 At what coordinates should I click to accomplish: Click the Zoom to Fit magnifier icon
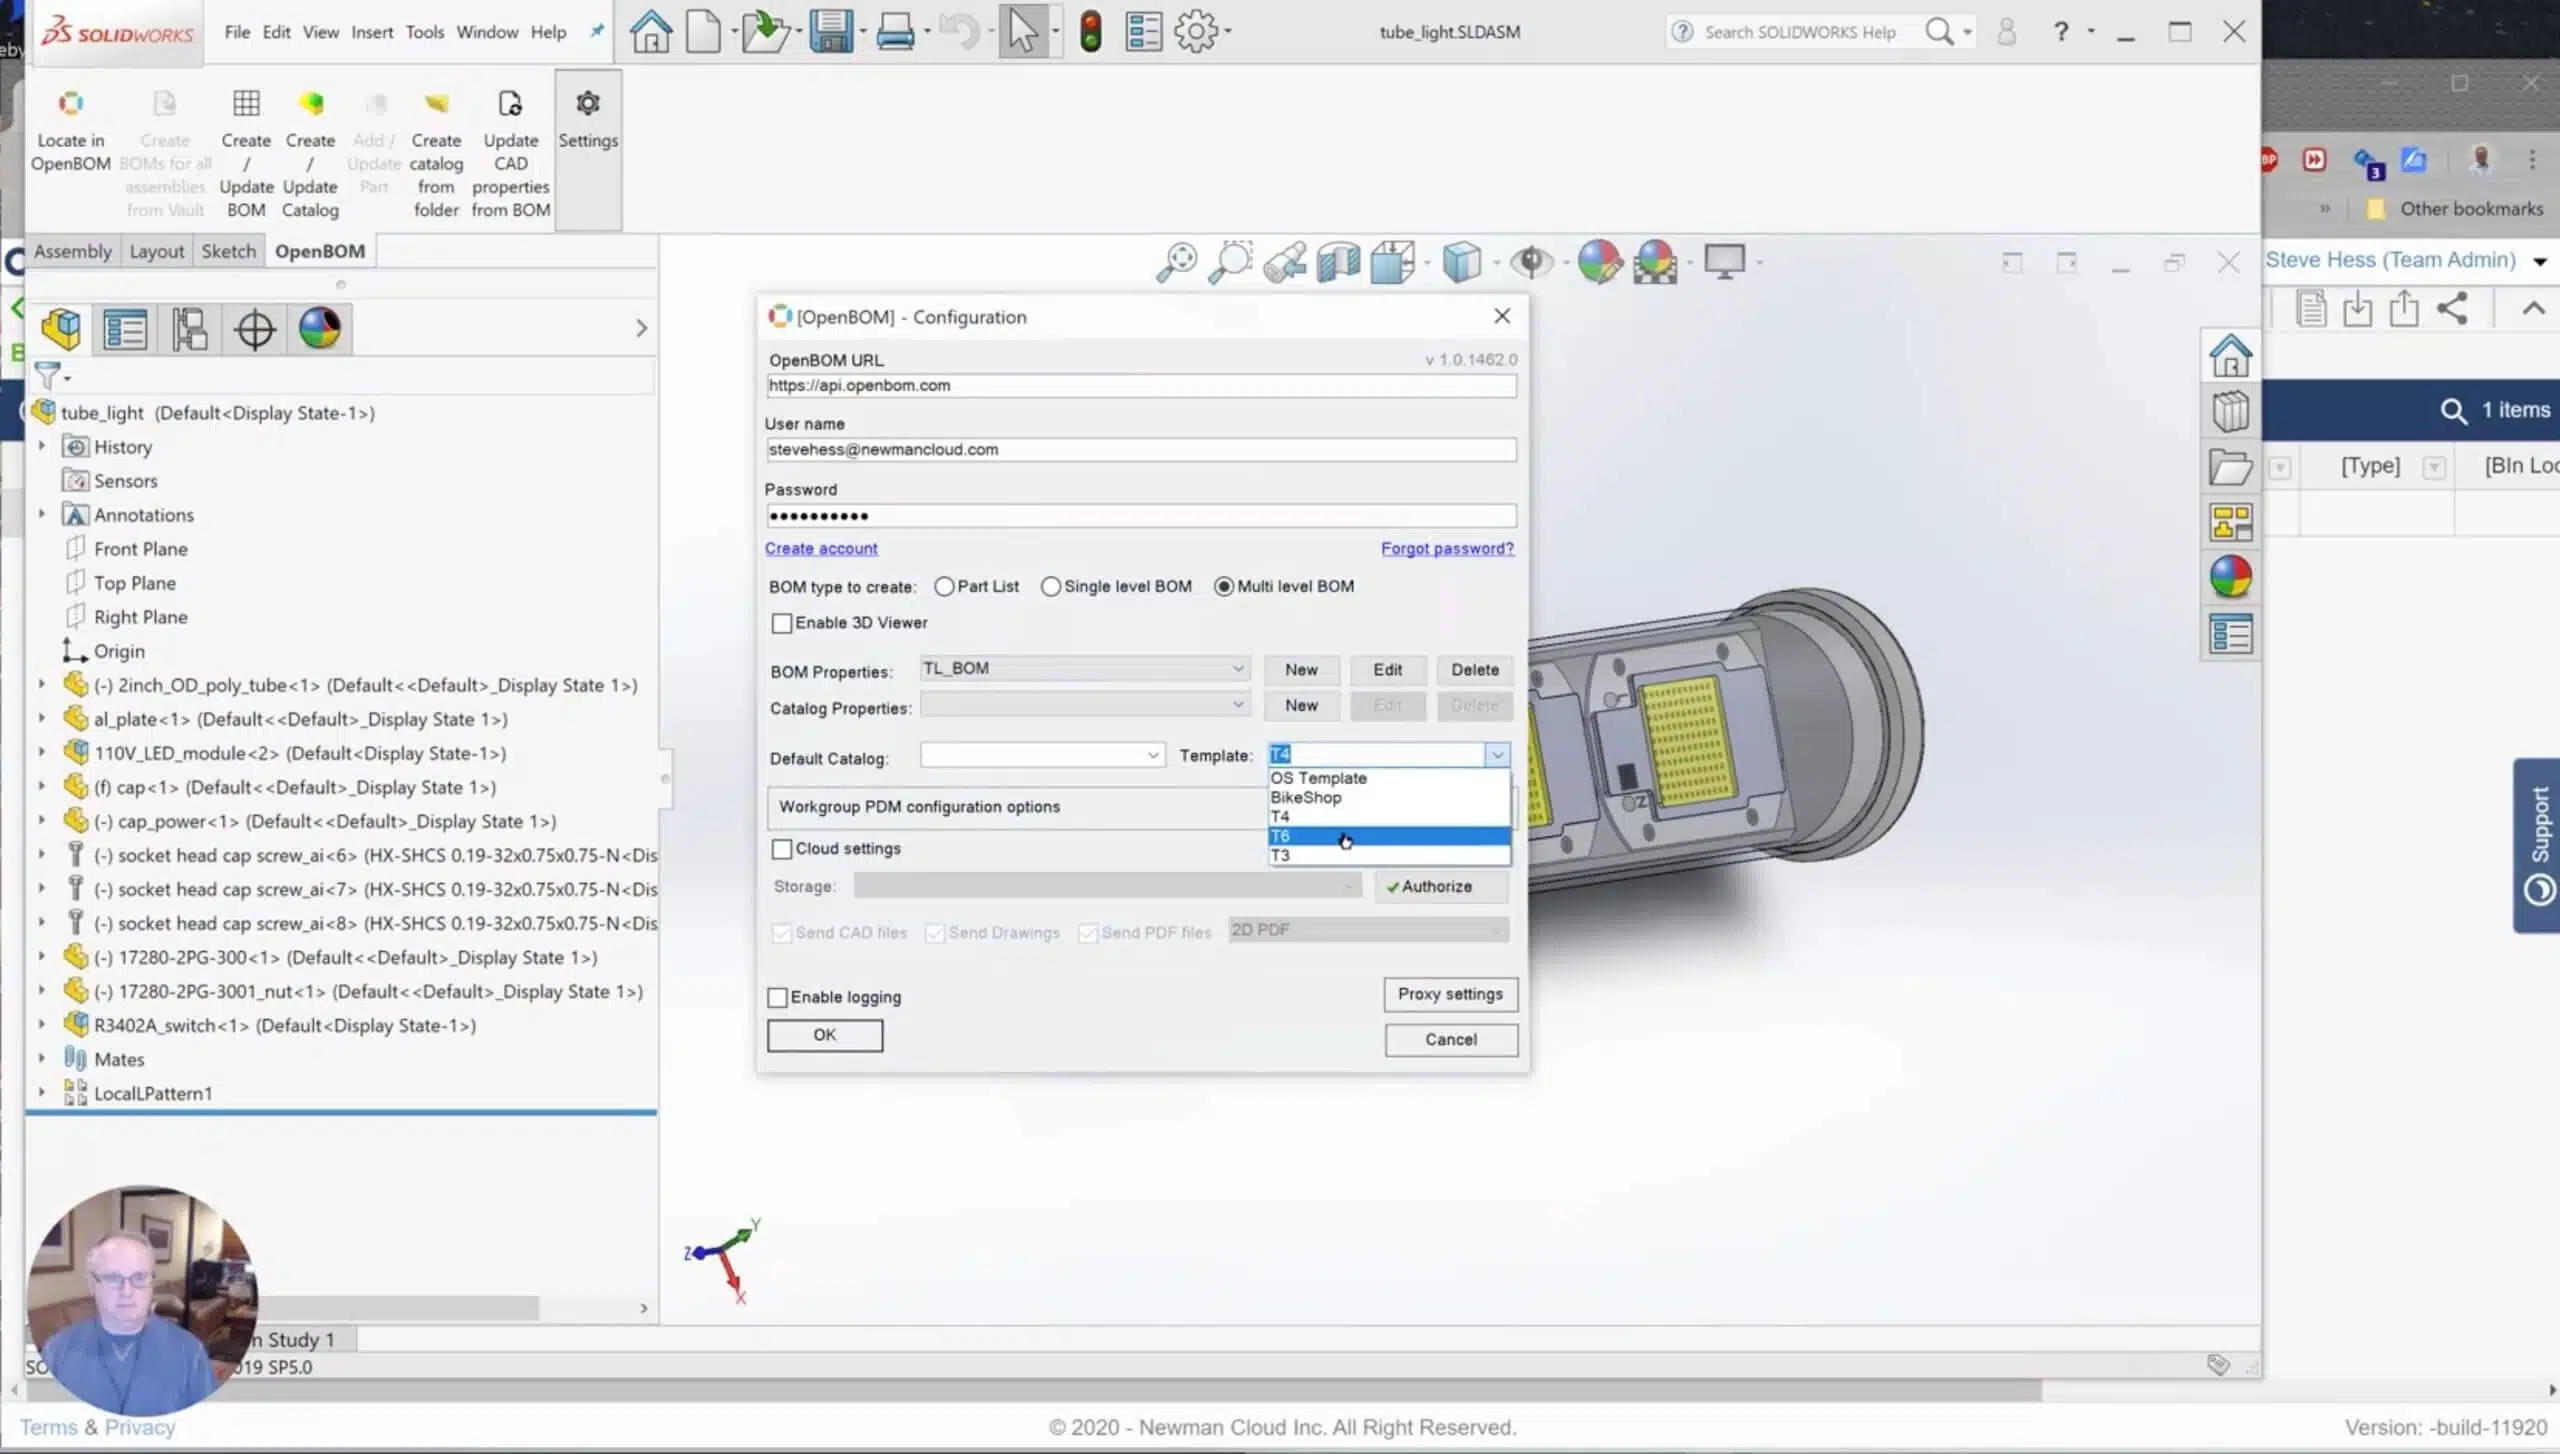point(1176,263)
